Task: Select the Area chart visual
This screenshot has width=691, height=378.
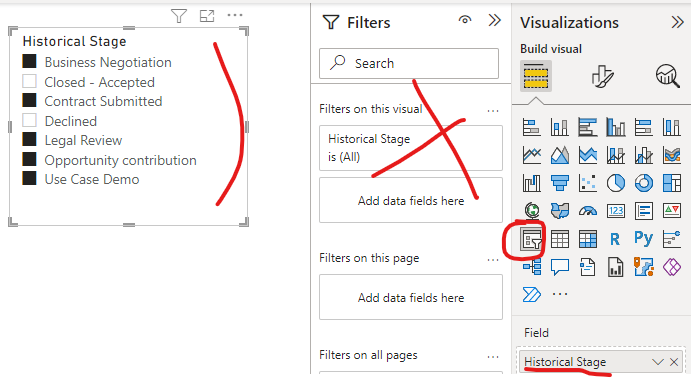Action: click(x=559, y=155)
